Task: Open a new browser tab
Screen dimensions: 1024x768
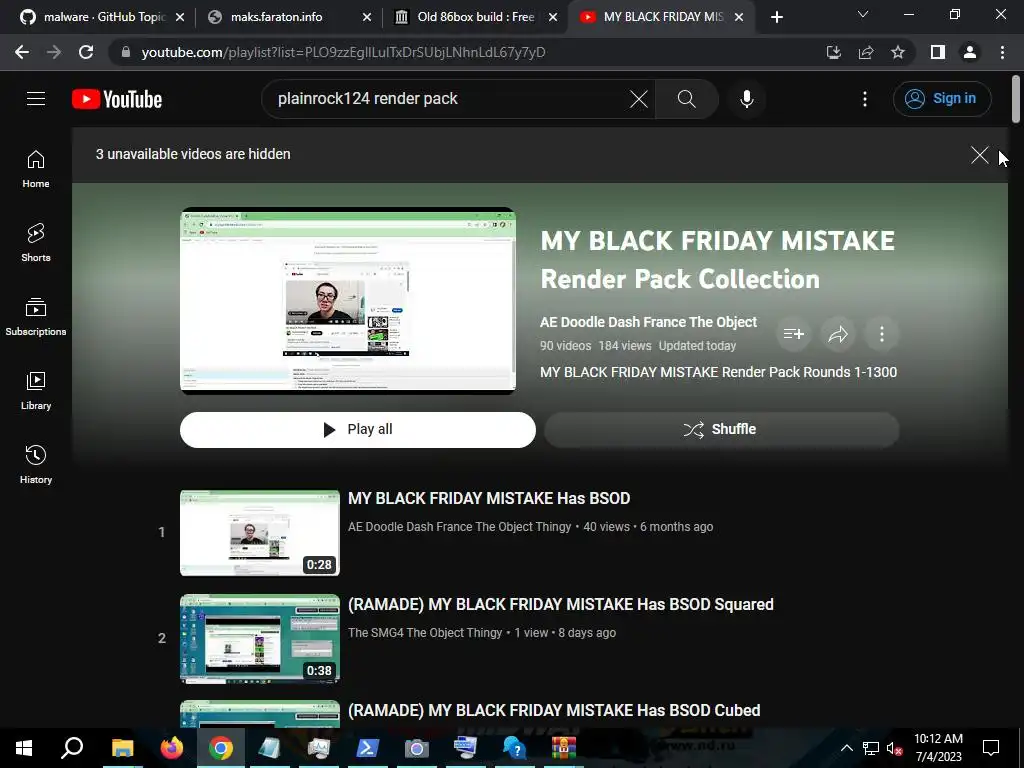Action: click(x=776, y=17)
